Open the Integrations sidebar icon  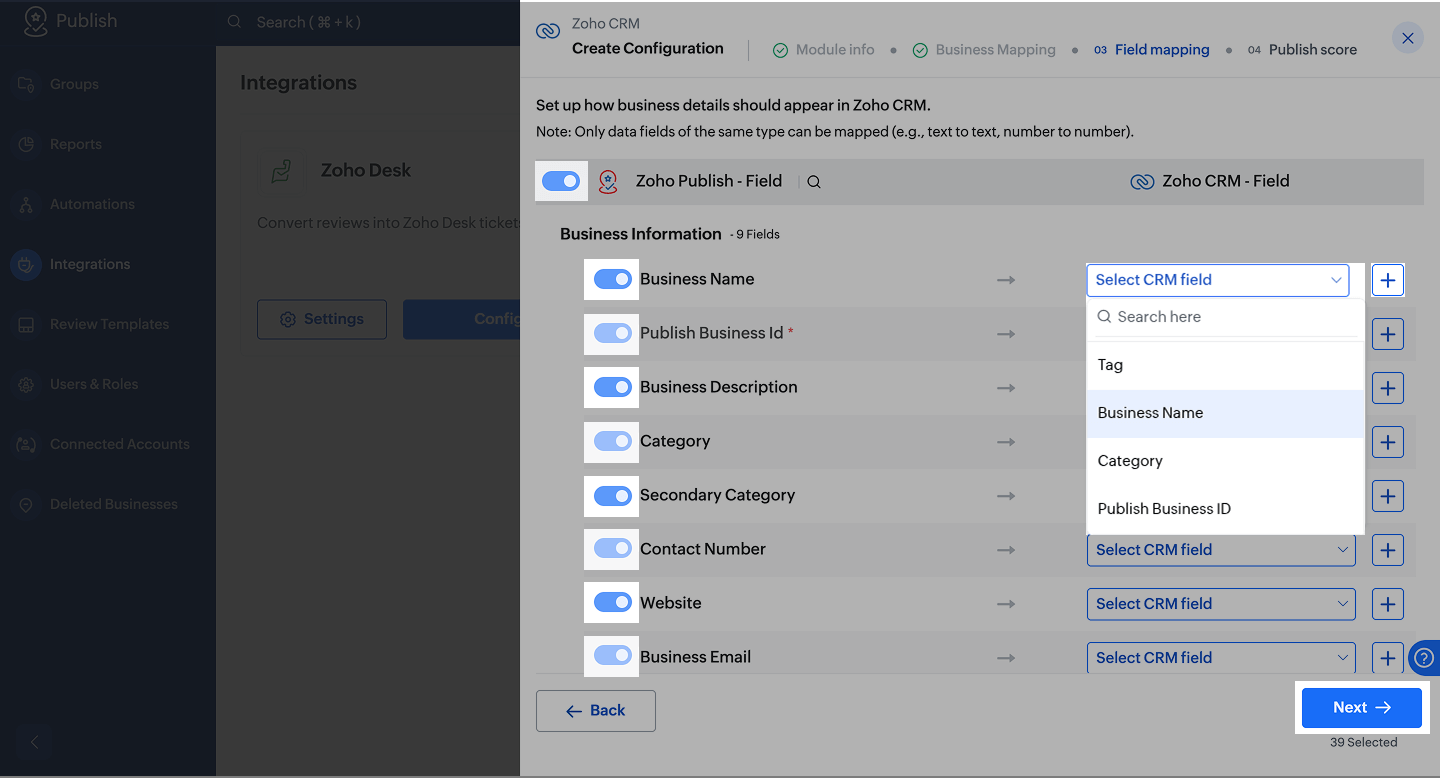(26, 264)
